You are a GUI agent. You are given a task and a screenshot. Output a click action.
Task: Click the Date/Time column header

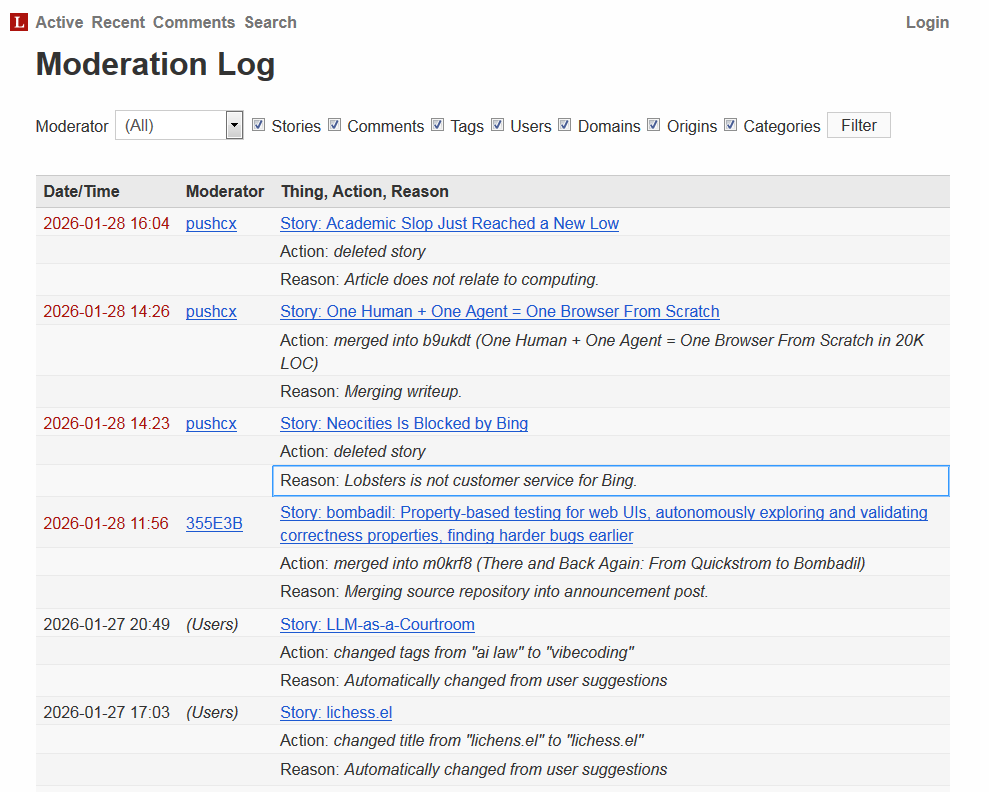(x=81, y=191)
